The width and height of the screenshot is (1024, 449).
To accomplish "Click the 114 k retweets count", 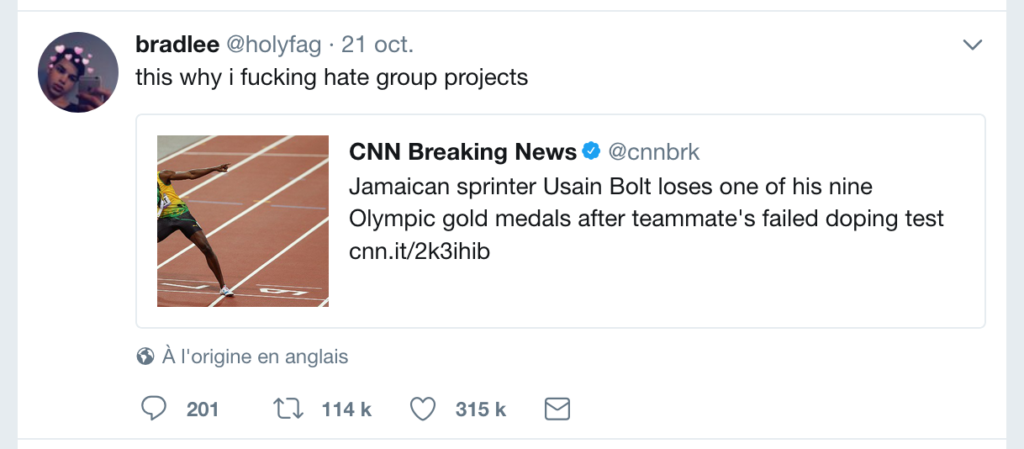I will click(x=346, y=409).
